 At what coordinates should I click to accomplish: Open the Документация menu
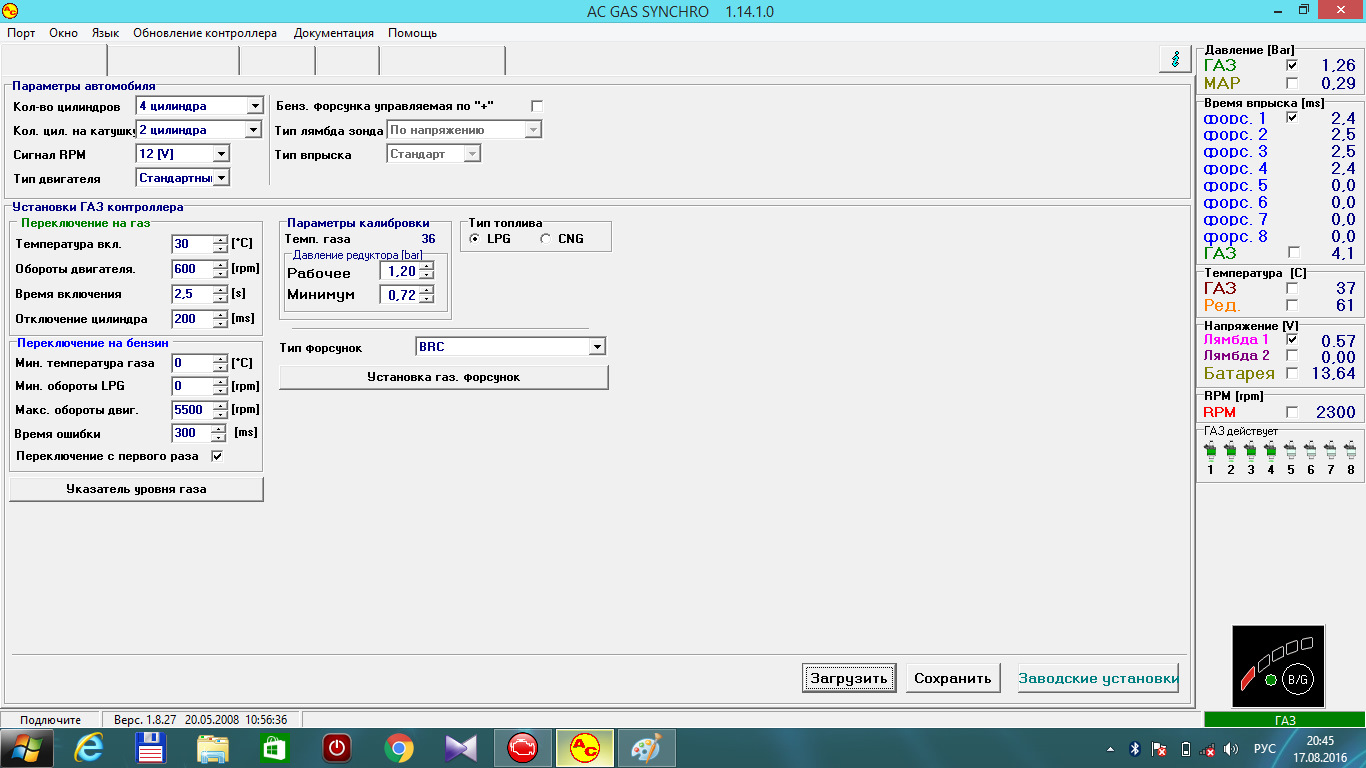coord(334,33)
